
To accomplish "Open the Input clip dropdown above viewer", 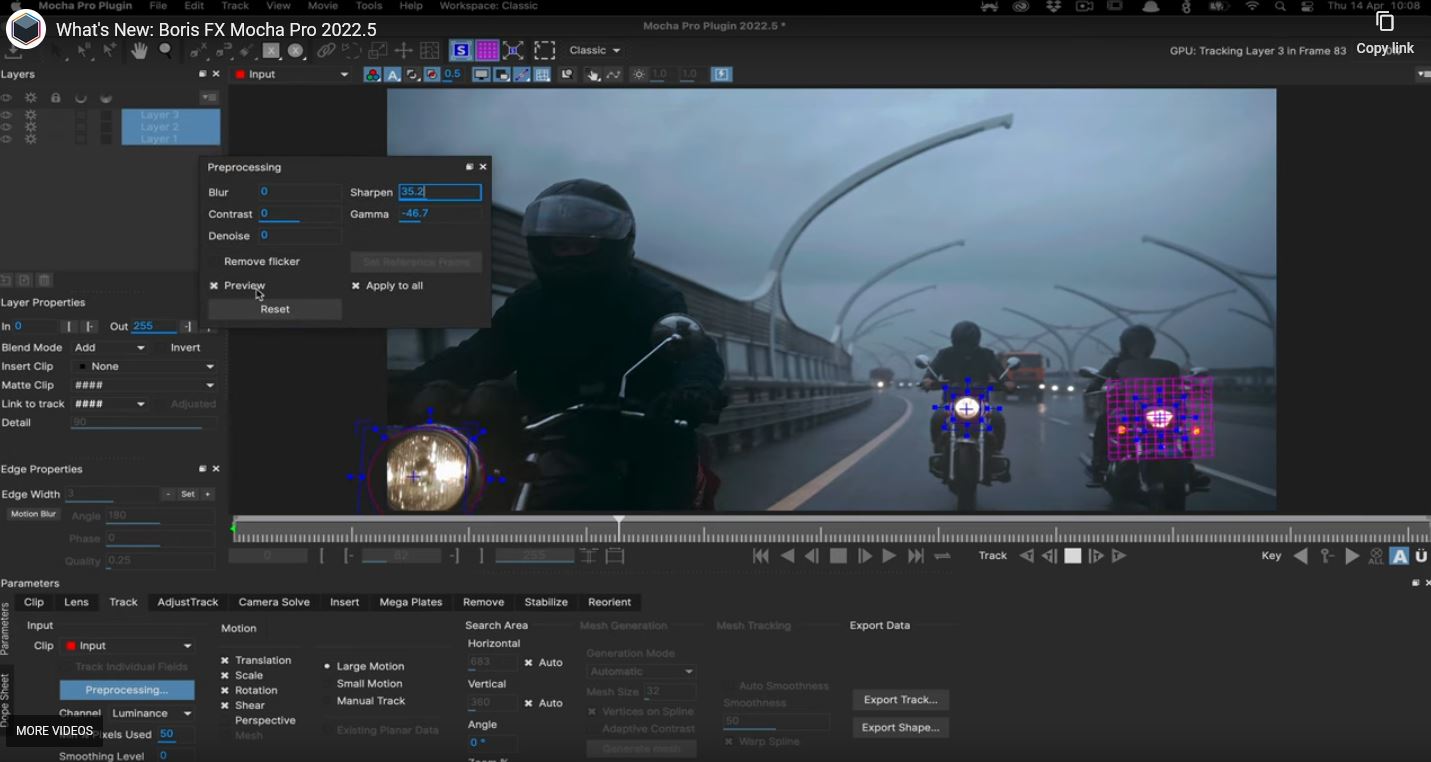I will [292, 75].
